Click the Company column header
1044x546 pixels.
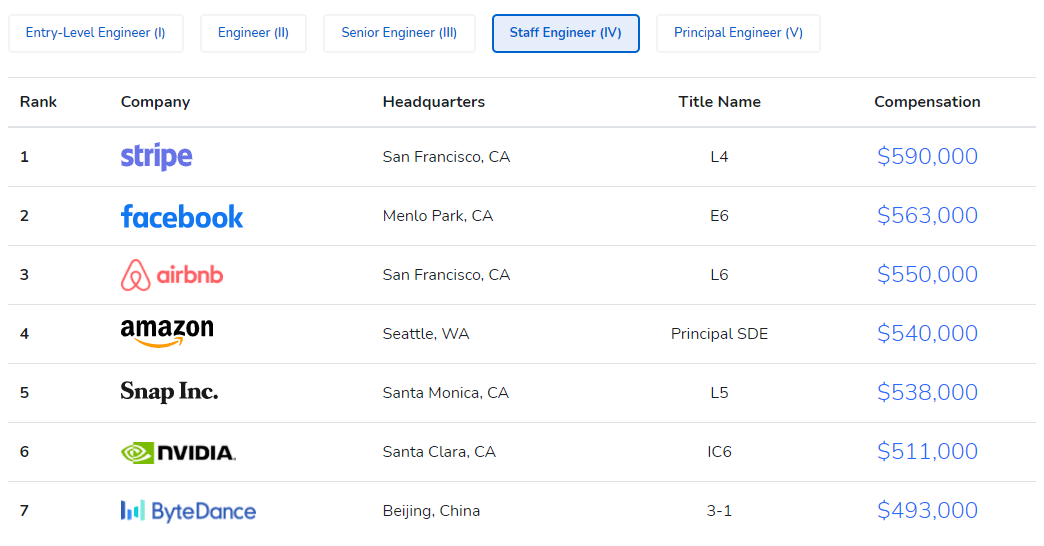click(x=155, y=102)
